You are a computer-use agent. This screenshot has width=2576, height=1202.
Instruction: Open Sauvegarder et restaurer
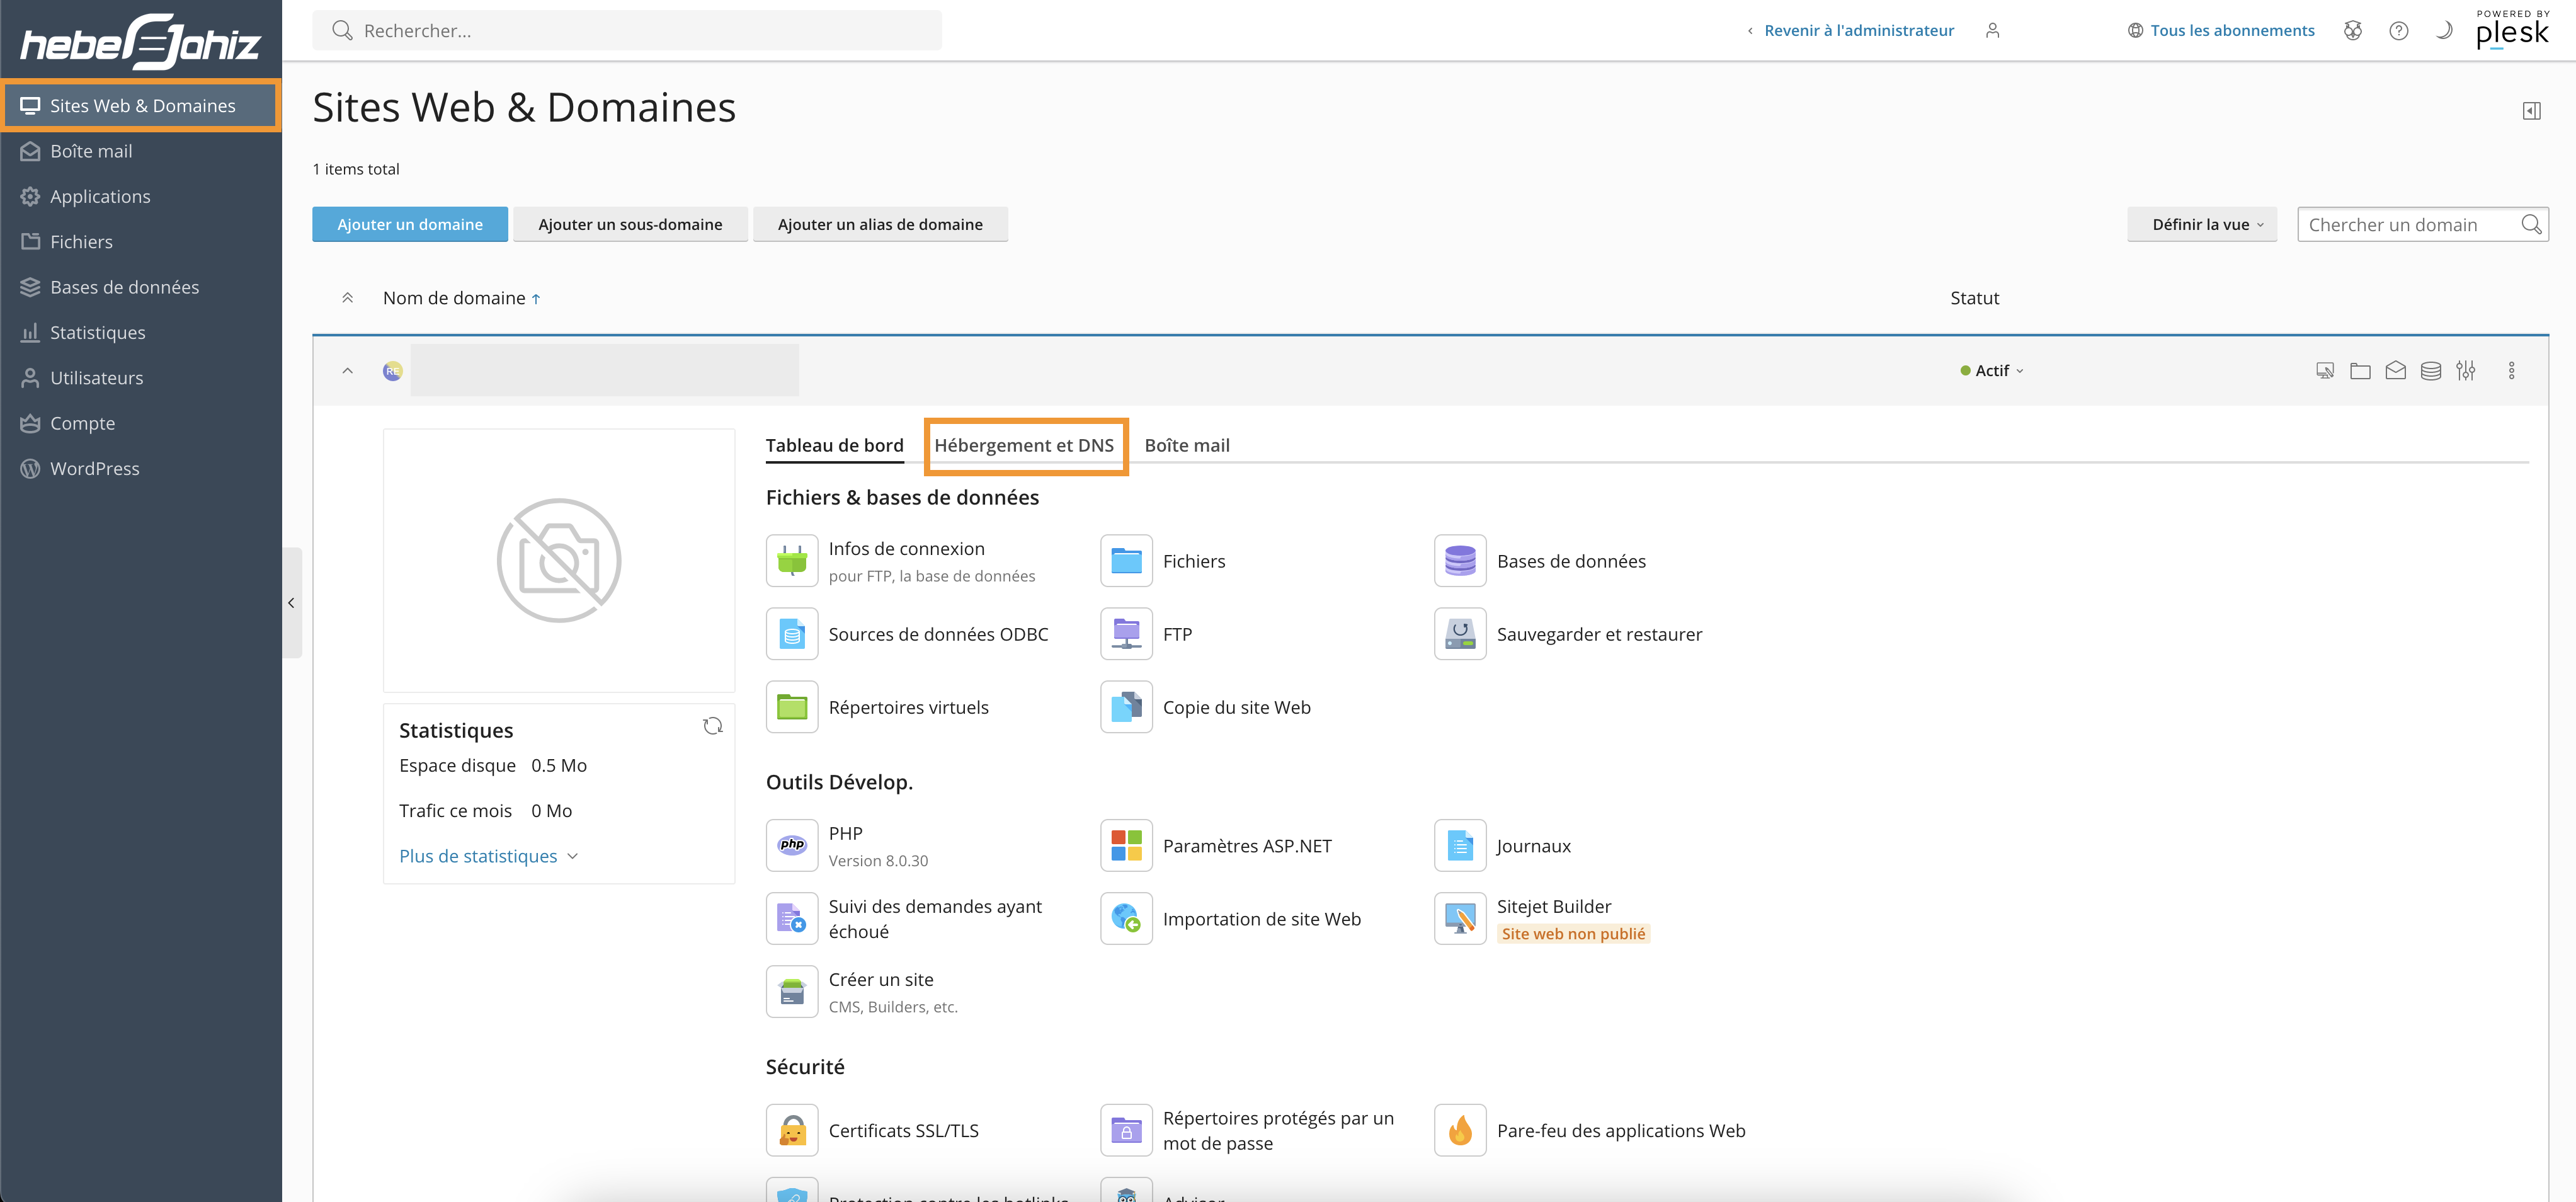[1598, 634]
